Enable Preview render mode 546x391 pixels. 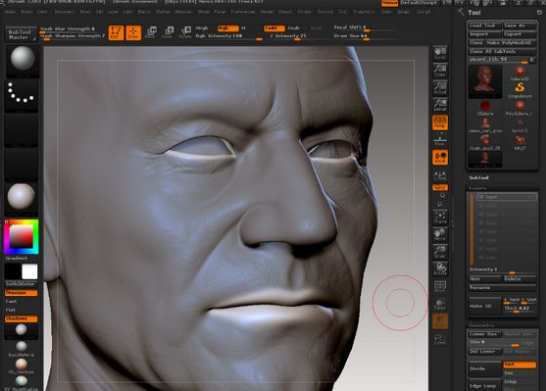click(21, 293)
